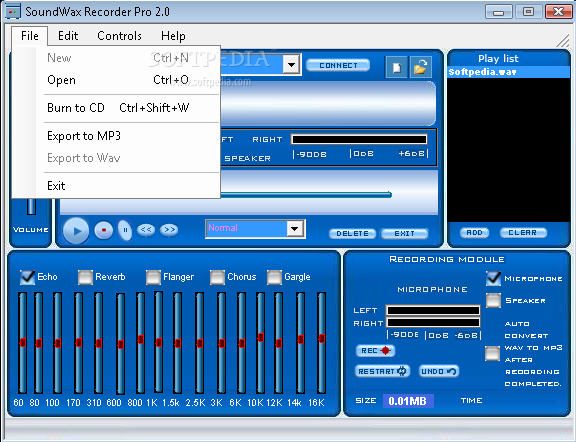Click the 310 Hz equalizer slider
This screenshot has width=576, height=442.
tap(98, 343)
